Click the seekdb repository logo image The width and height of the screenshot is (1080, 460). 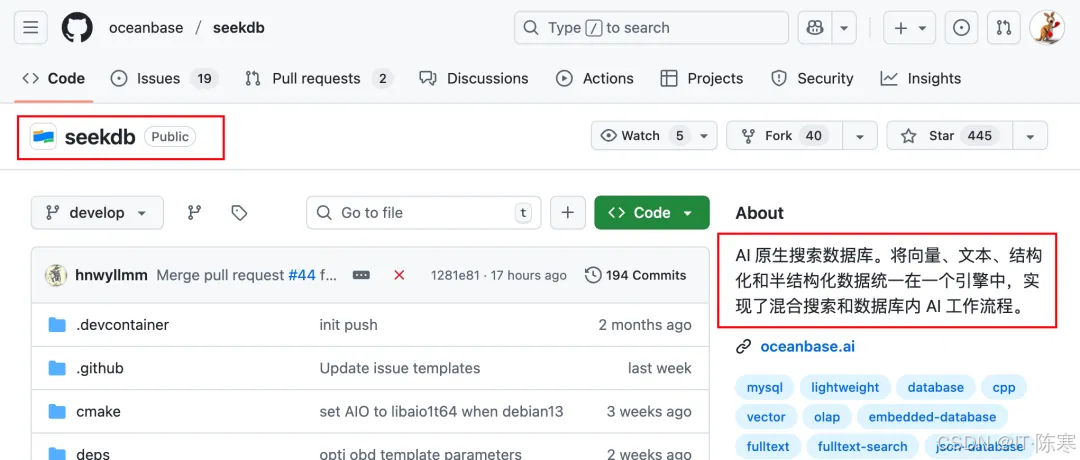point(43,136)
